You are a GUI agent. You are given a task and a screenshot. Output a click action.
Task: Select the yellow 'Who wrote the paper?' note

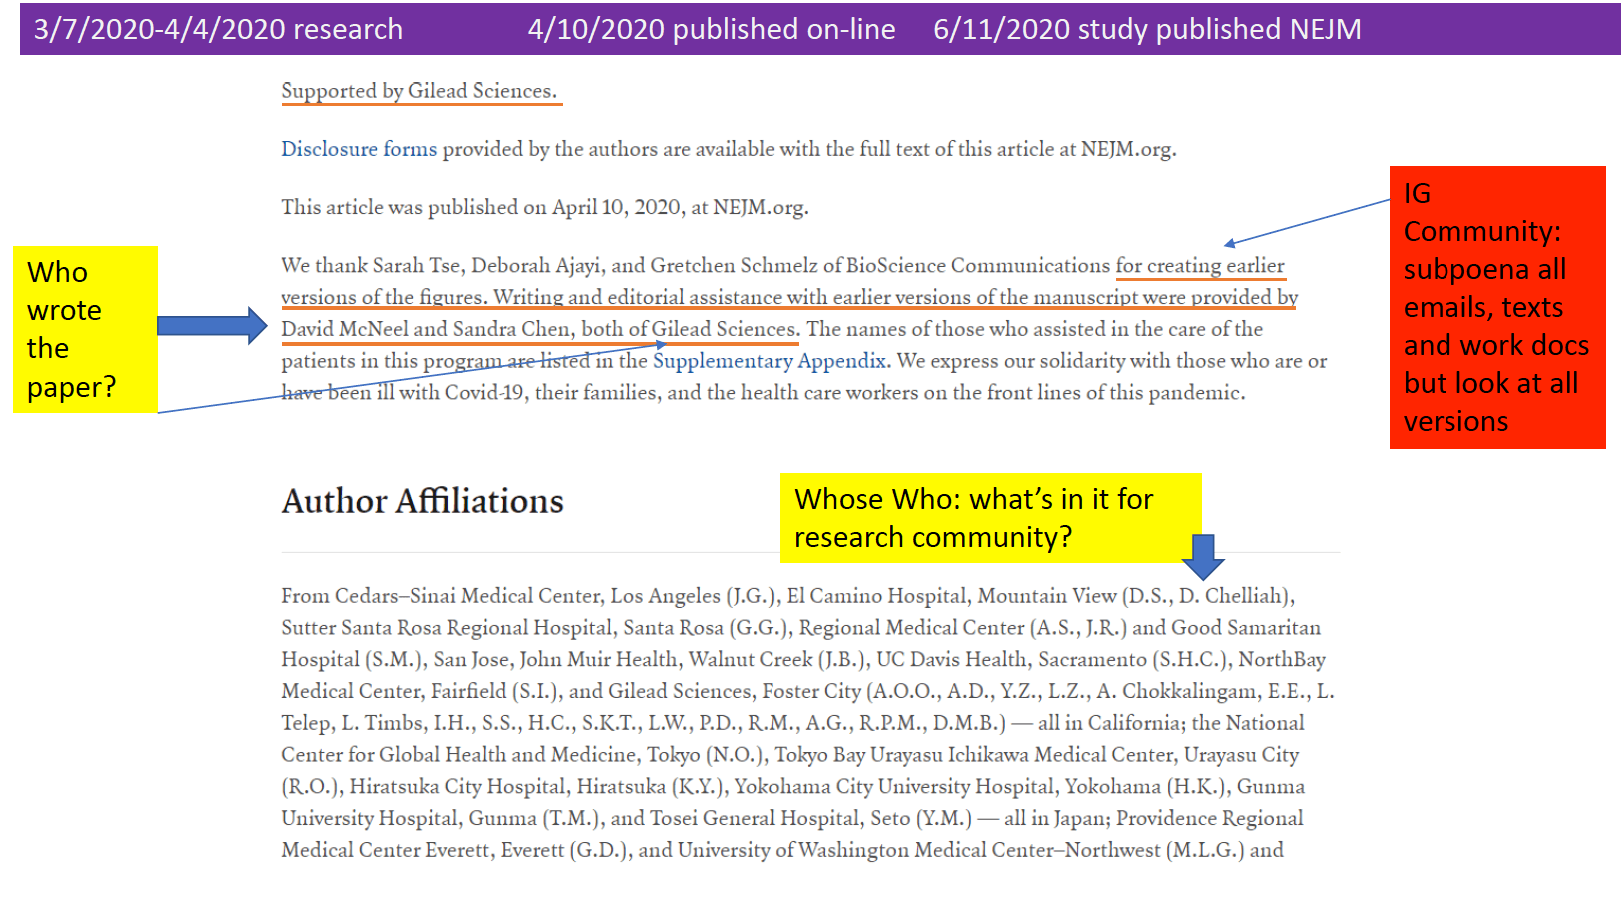85,330
